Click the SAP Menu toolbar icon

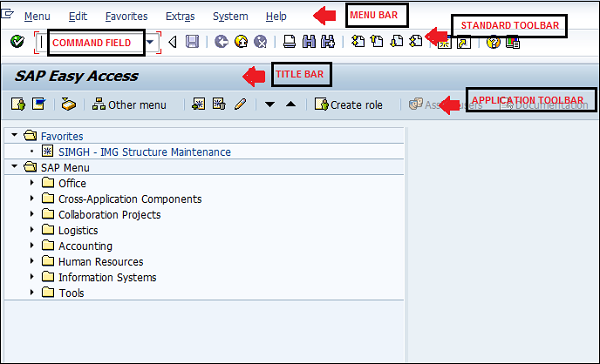point(39,104)
